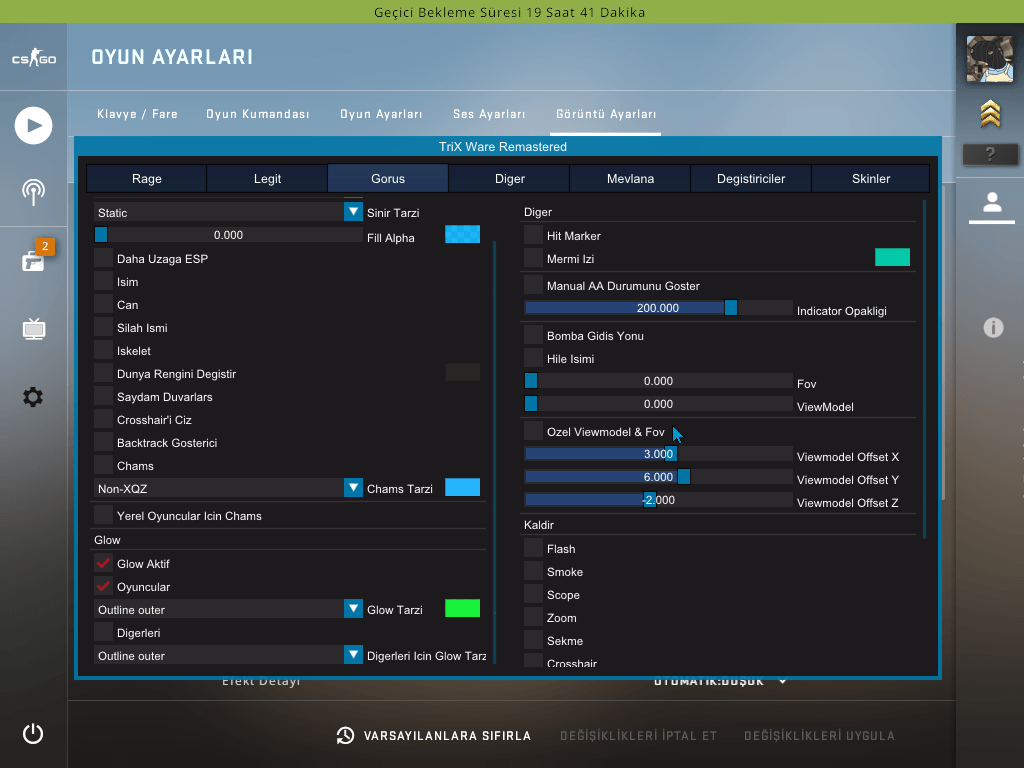1024x768 pixels.
Task: Toggle the Can checkbox
Action: (x=103, y=304)
